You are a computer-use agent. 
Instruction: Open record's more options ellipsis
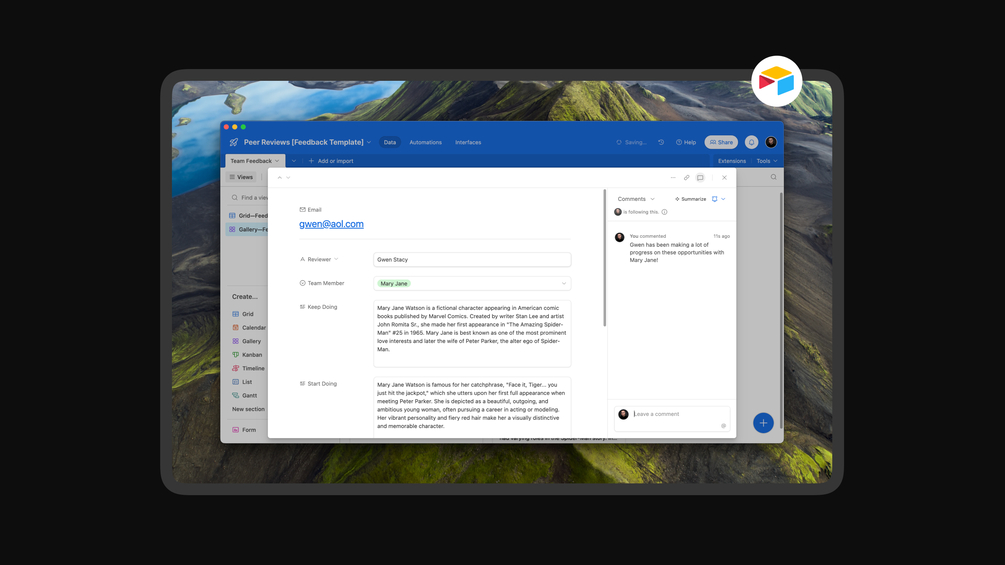(x=673, y=177)
